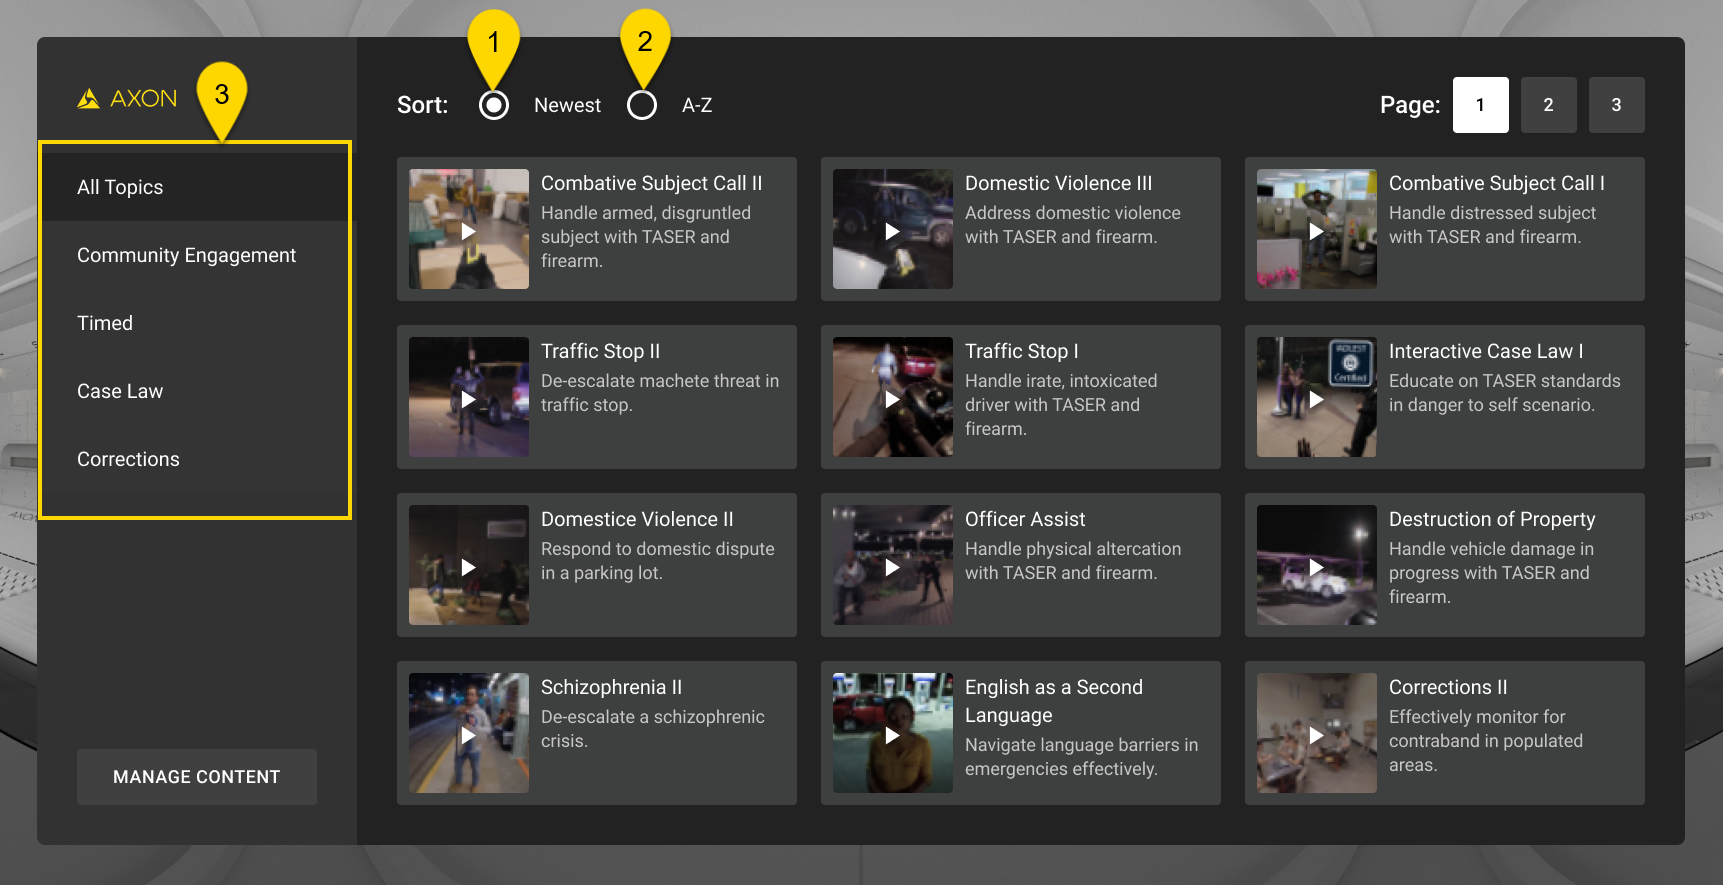This screenshot has height=885, width=1723.
Task: Open the Combative Subject Call II title
Action: click(x=651, y=183)
